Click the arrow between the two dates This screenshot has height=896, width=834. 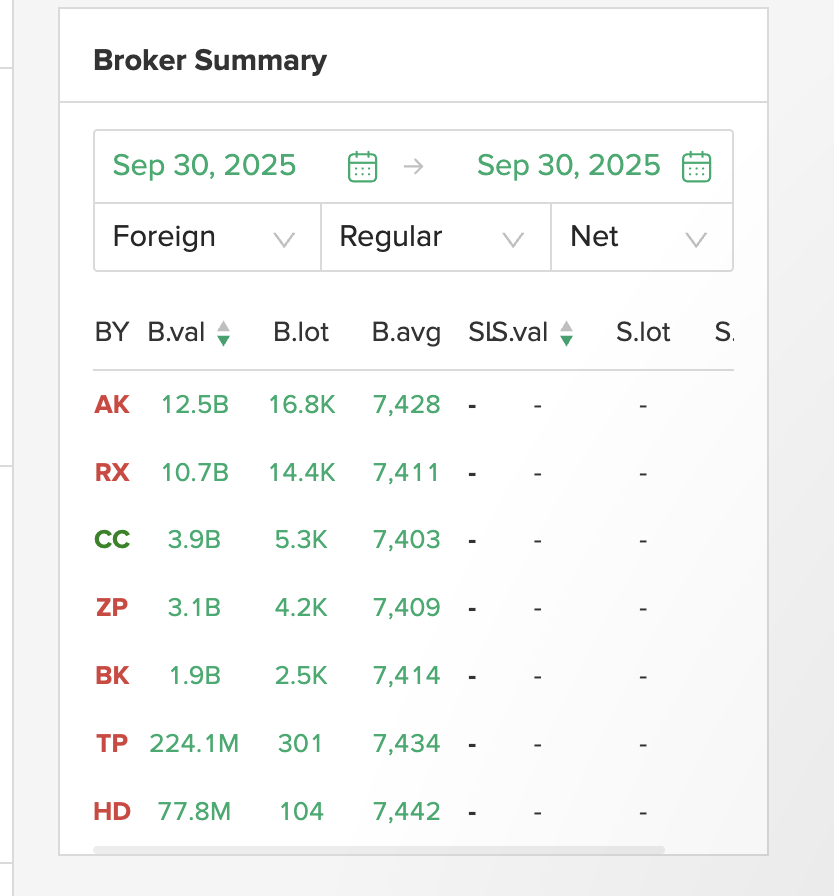point(413,166)
